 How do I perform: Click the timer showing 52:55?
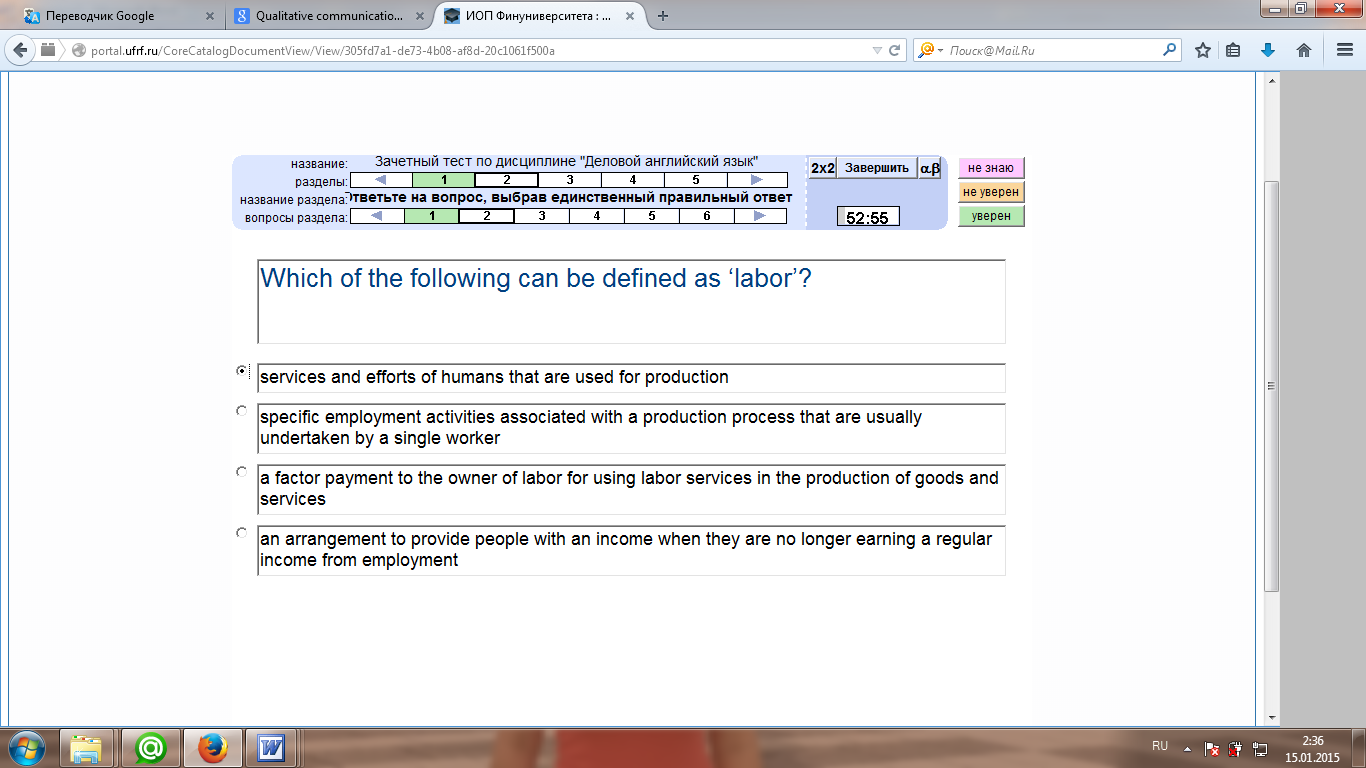point(868,217)
